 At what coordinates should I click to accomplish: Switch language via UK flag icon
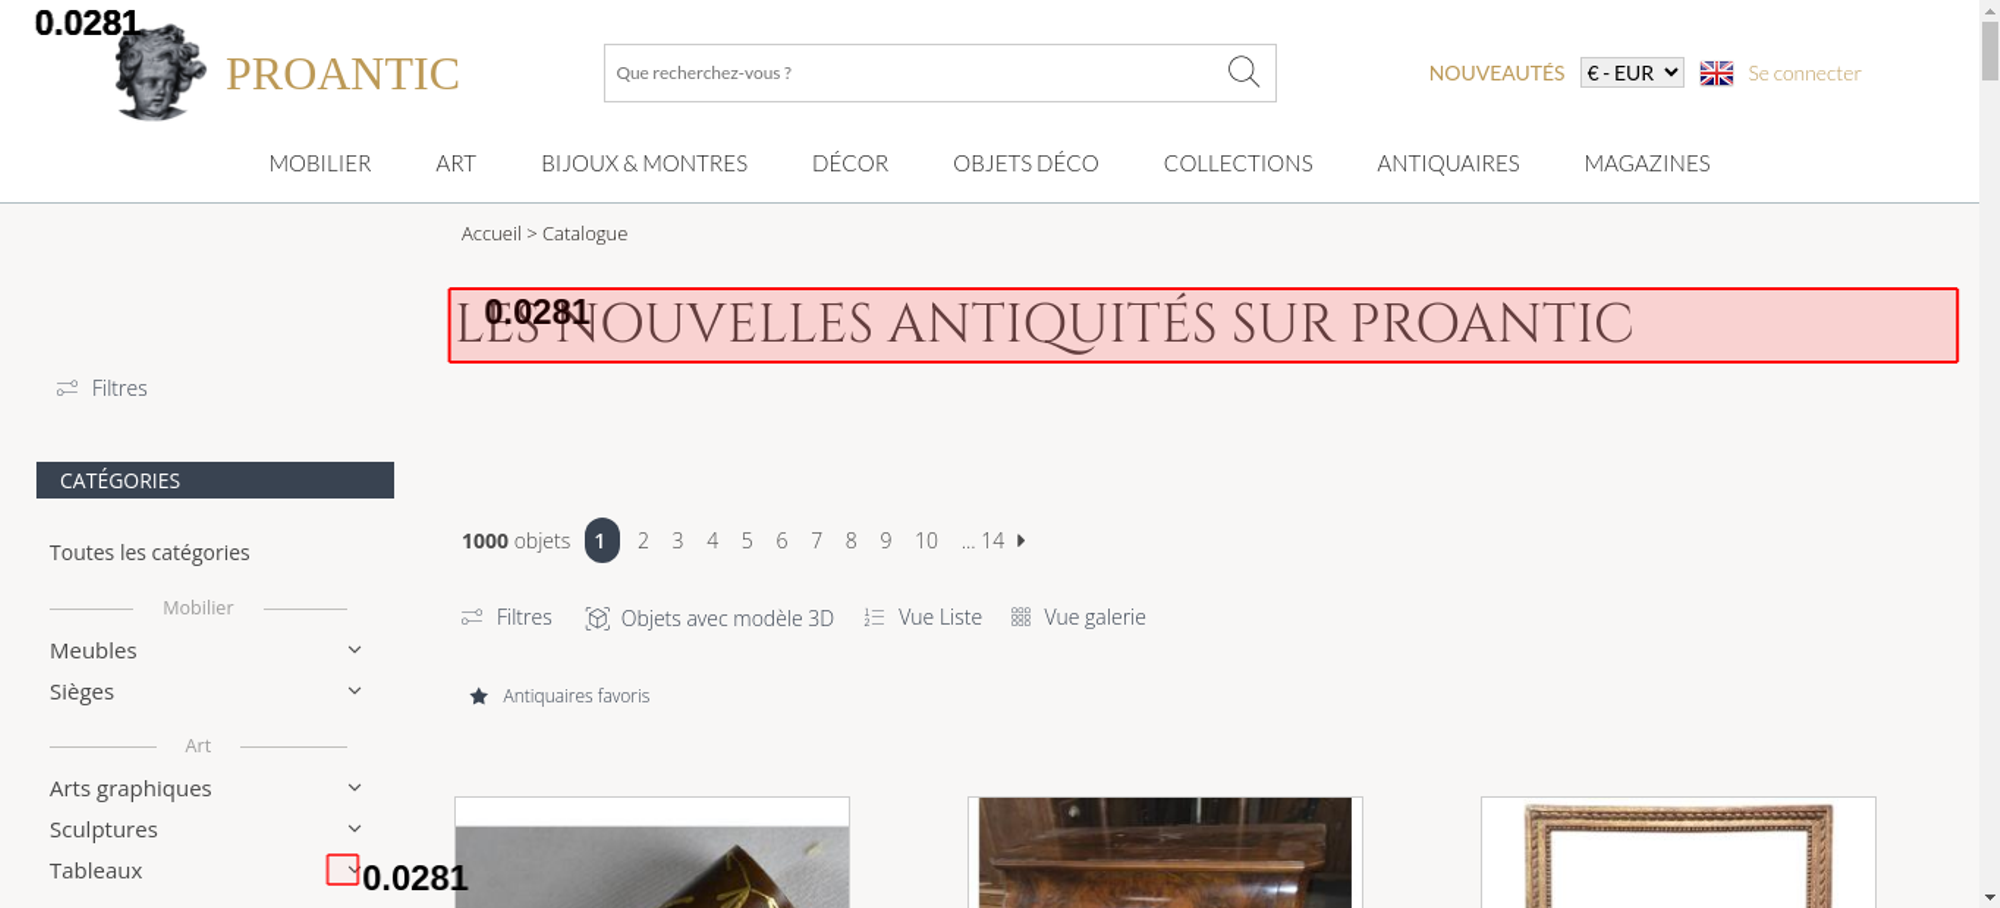1716,73
